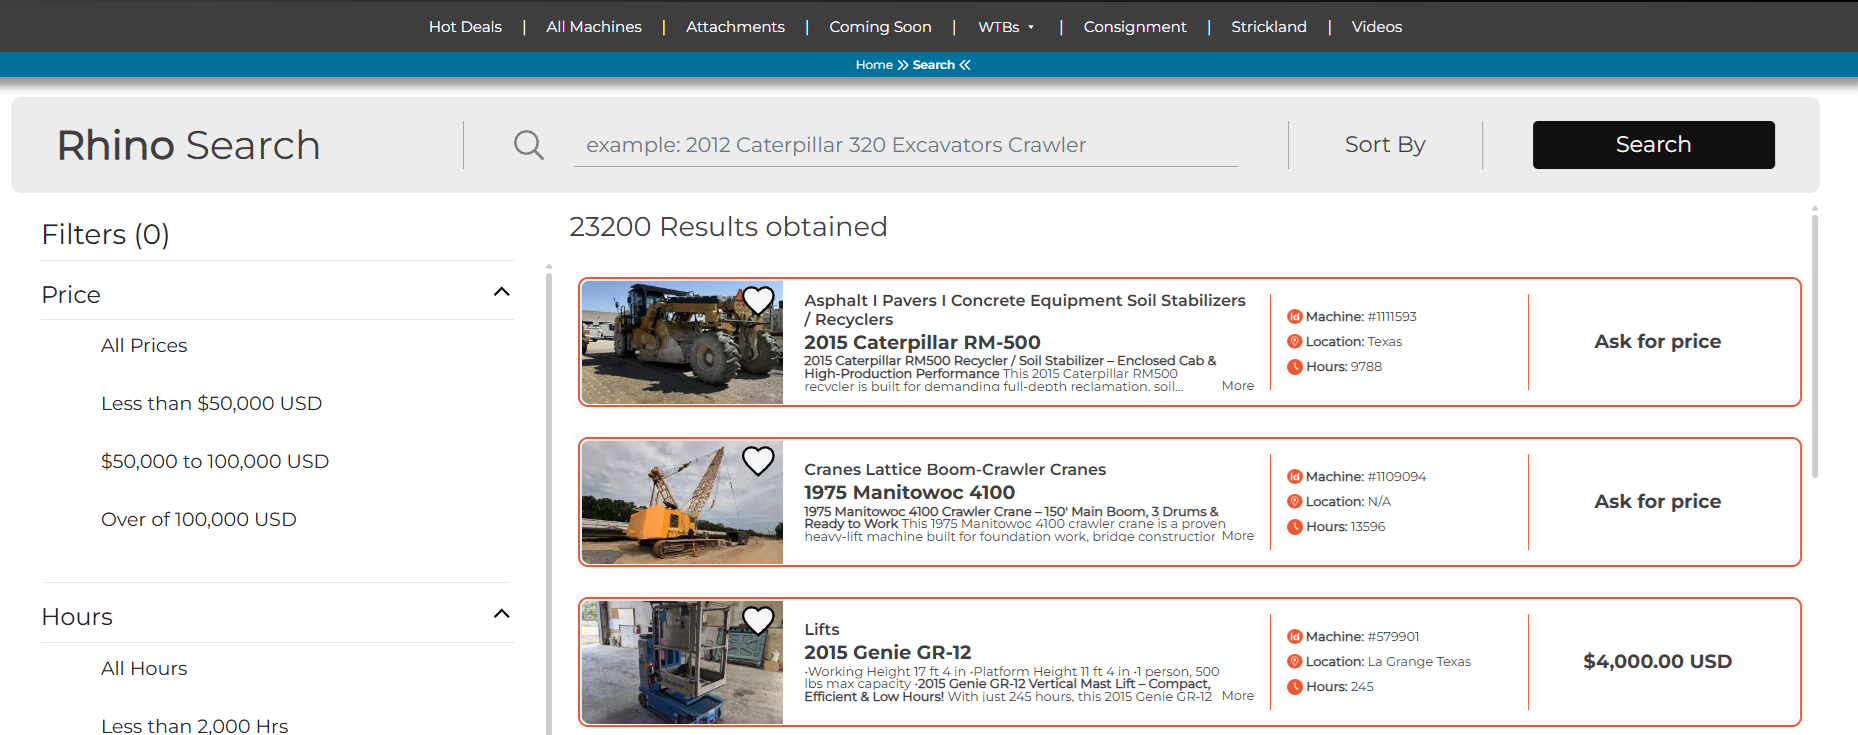Click the Machine ID icon for #579901

(x=1295, y=637)
